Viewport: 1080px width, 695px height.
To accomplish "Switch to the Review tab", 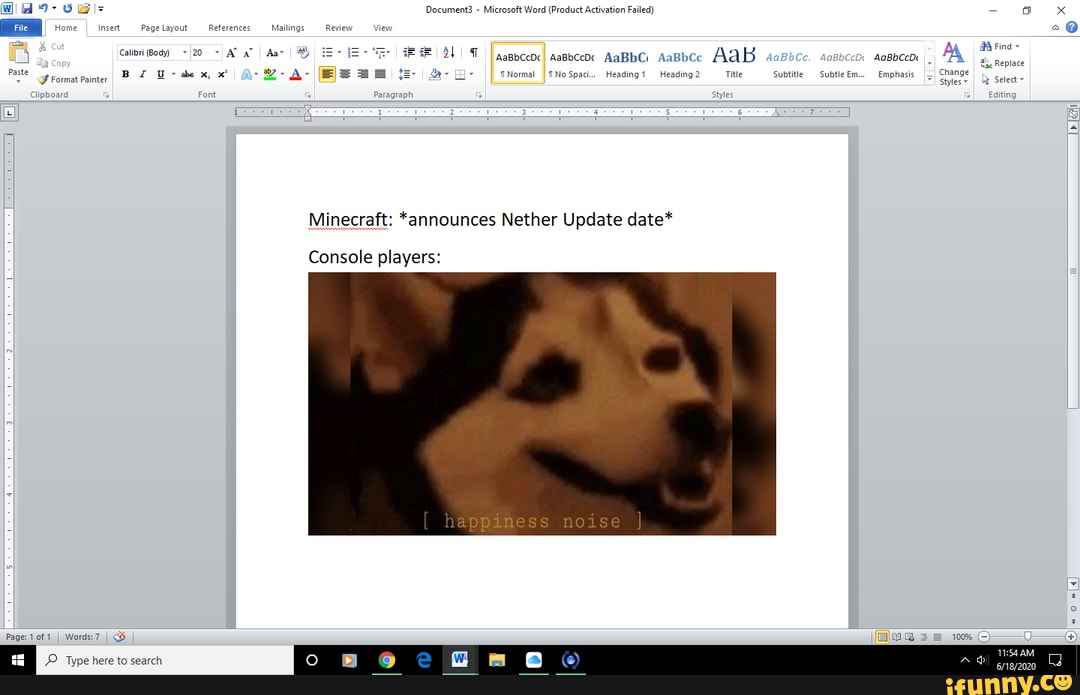I will click(x=339, y=28).
